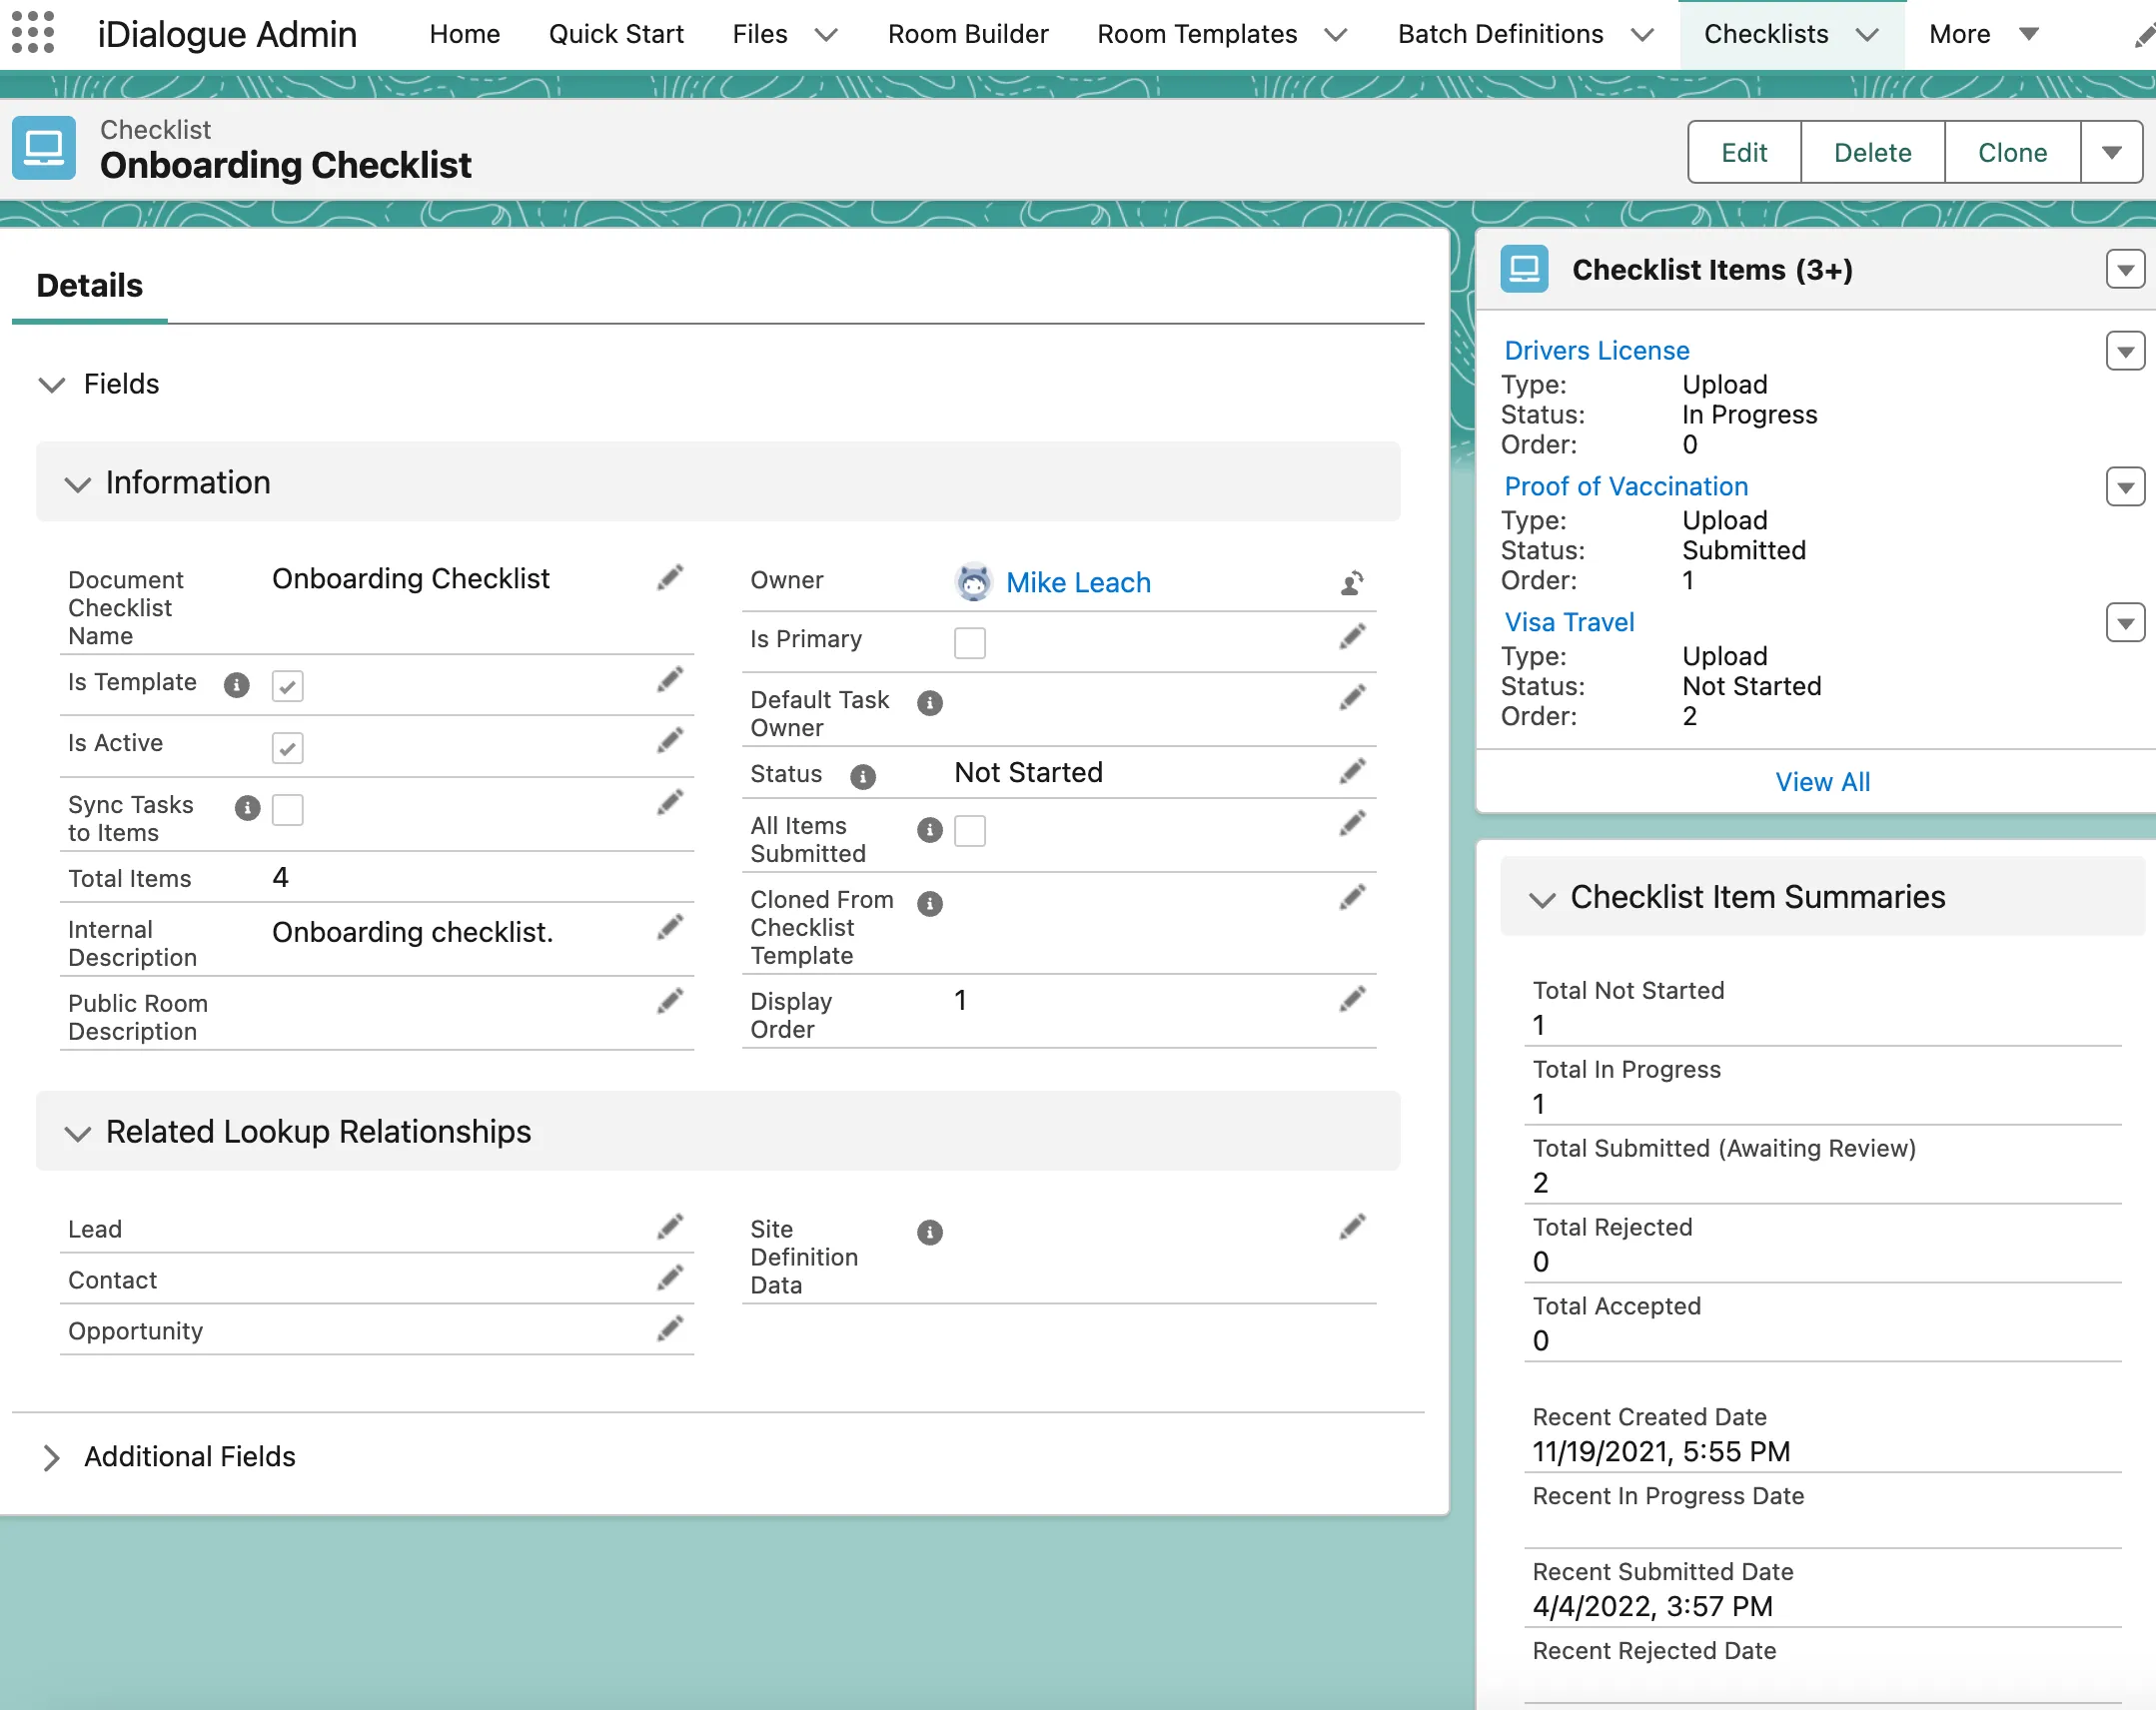Show info tooltip for Status field
Image resolution: width=2156 pixels, height=1710 pixels.
pyautogui.click(x=863, y=777)
